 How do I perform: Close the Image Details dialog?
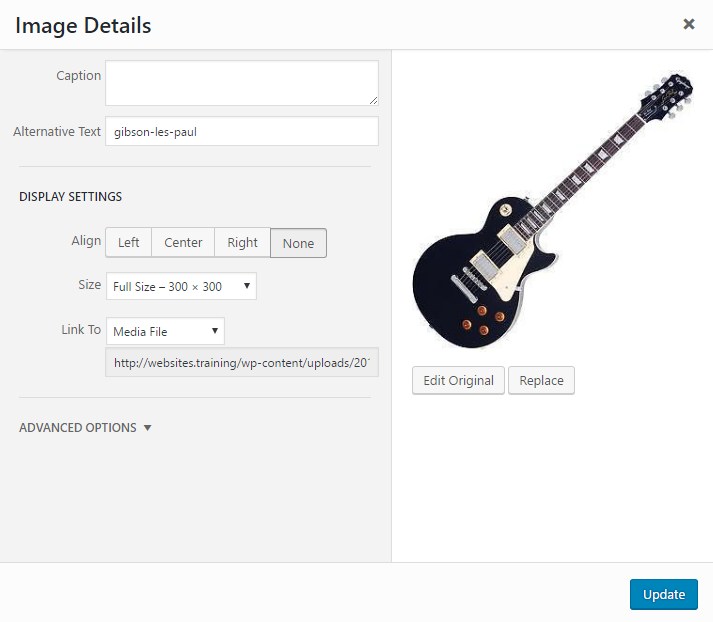(688, 24)
